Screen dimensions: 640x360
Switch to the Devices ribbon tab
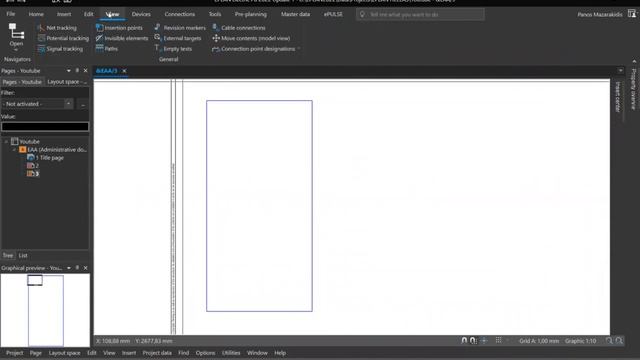pyautogui.click(x=141, y=14)
